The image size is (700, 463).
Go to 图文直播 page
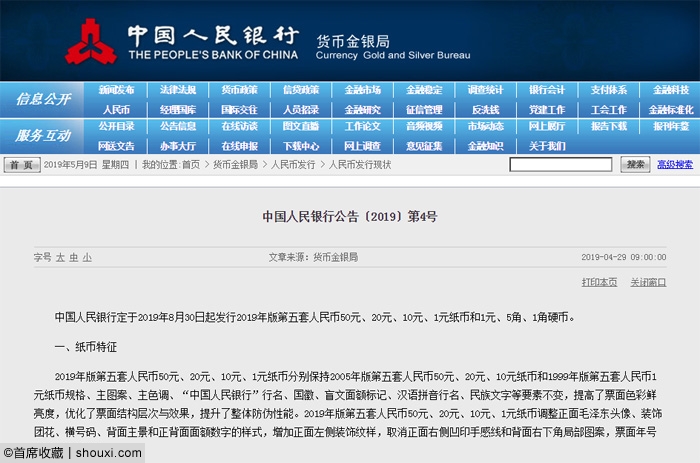(301, 126)
